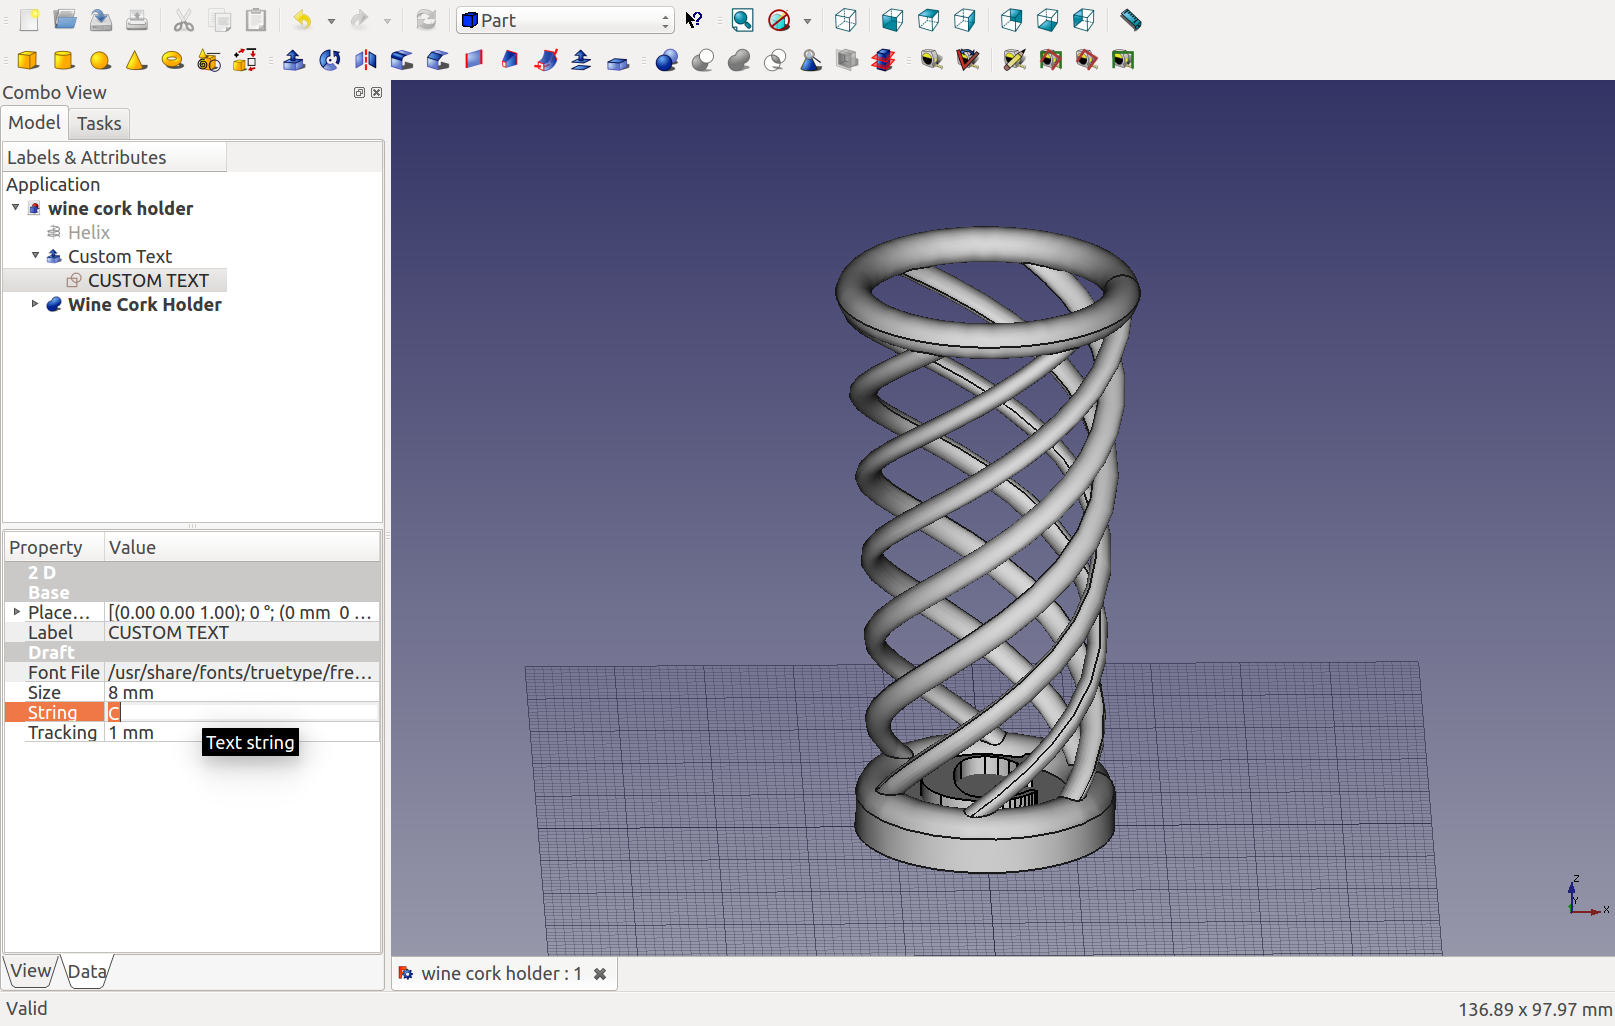Screen dimensions: 1615x1026
Task: Switch to front view cube icon
Action: tap(892, 20)
